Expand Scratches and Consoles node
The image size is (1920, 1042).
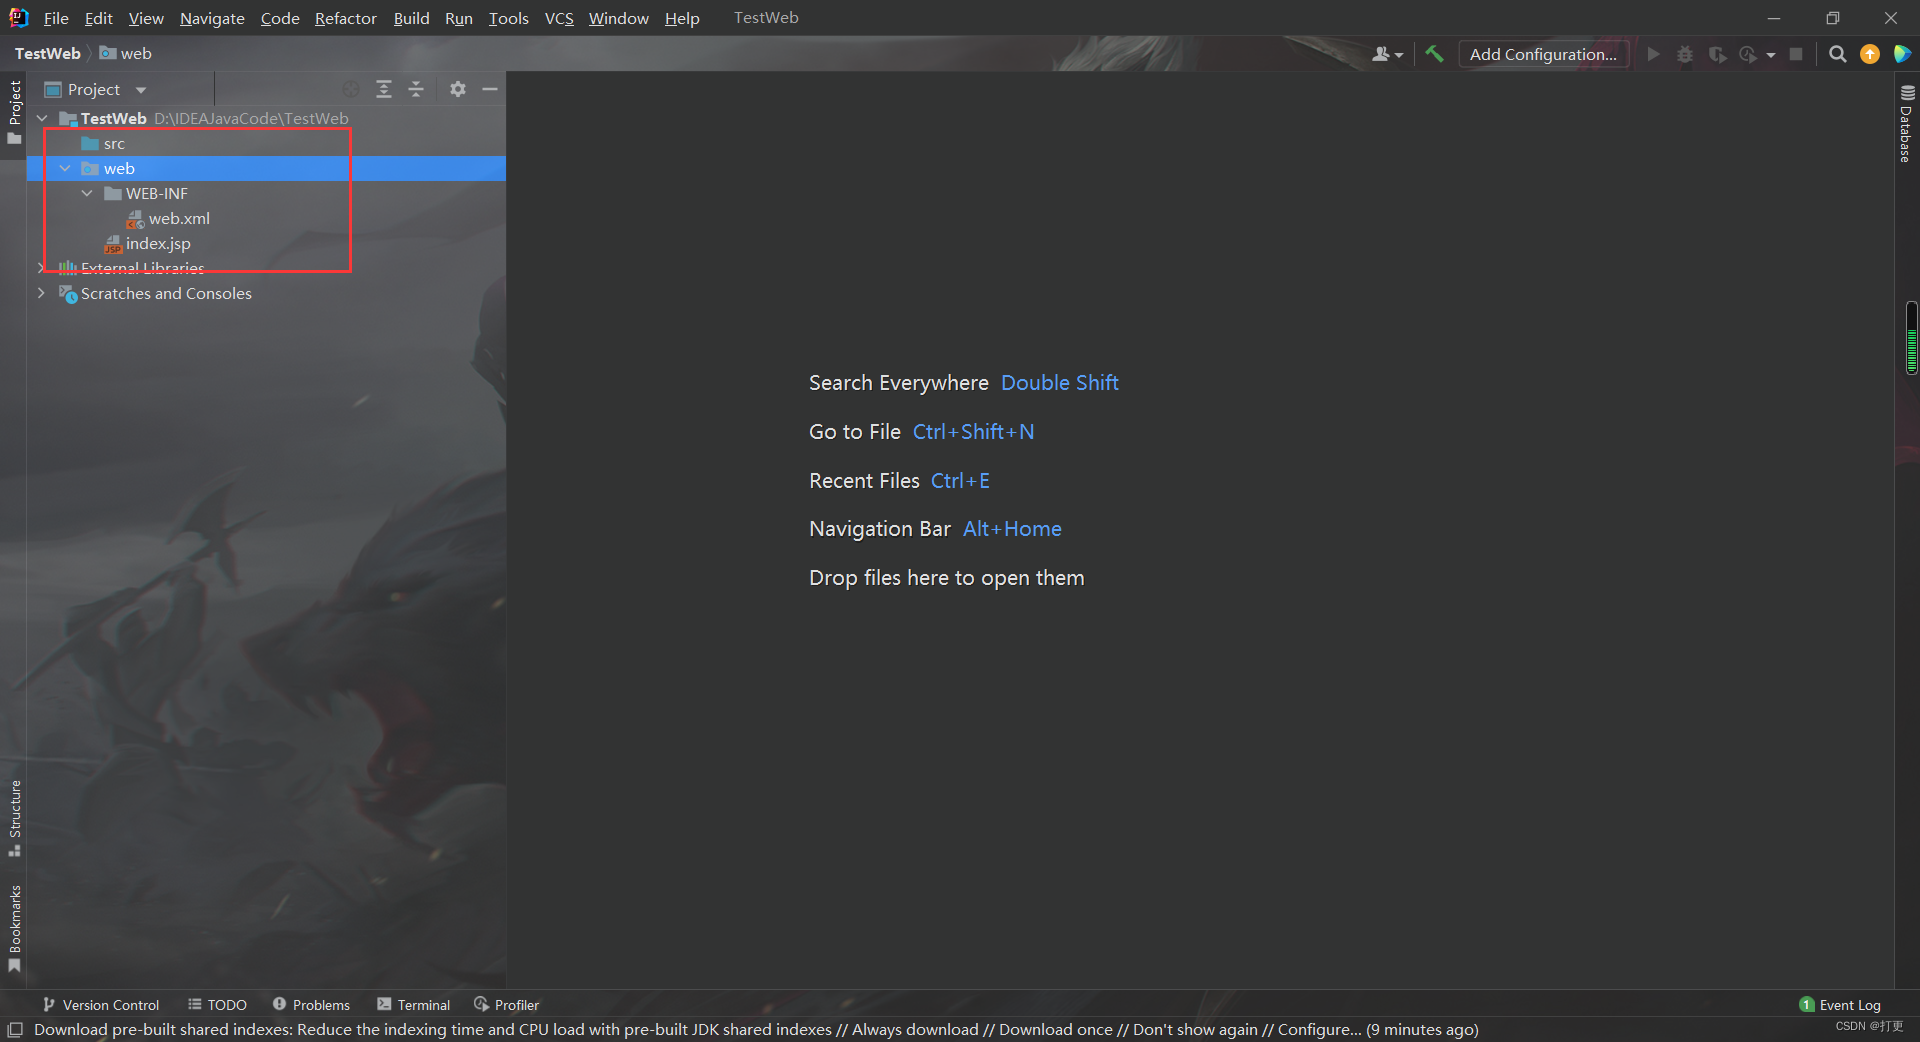tap(41, 293)
